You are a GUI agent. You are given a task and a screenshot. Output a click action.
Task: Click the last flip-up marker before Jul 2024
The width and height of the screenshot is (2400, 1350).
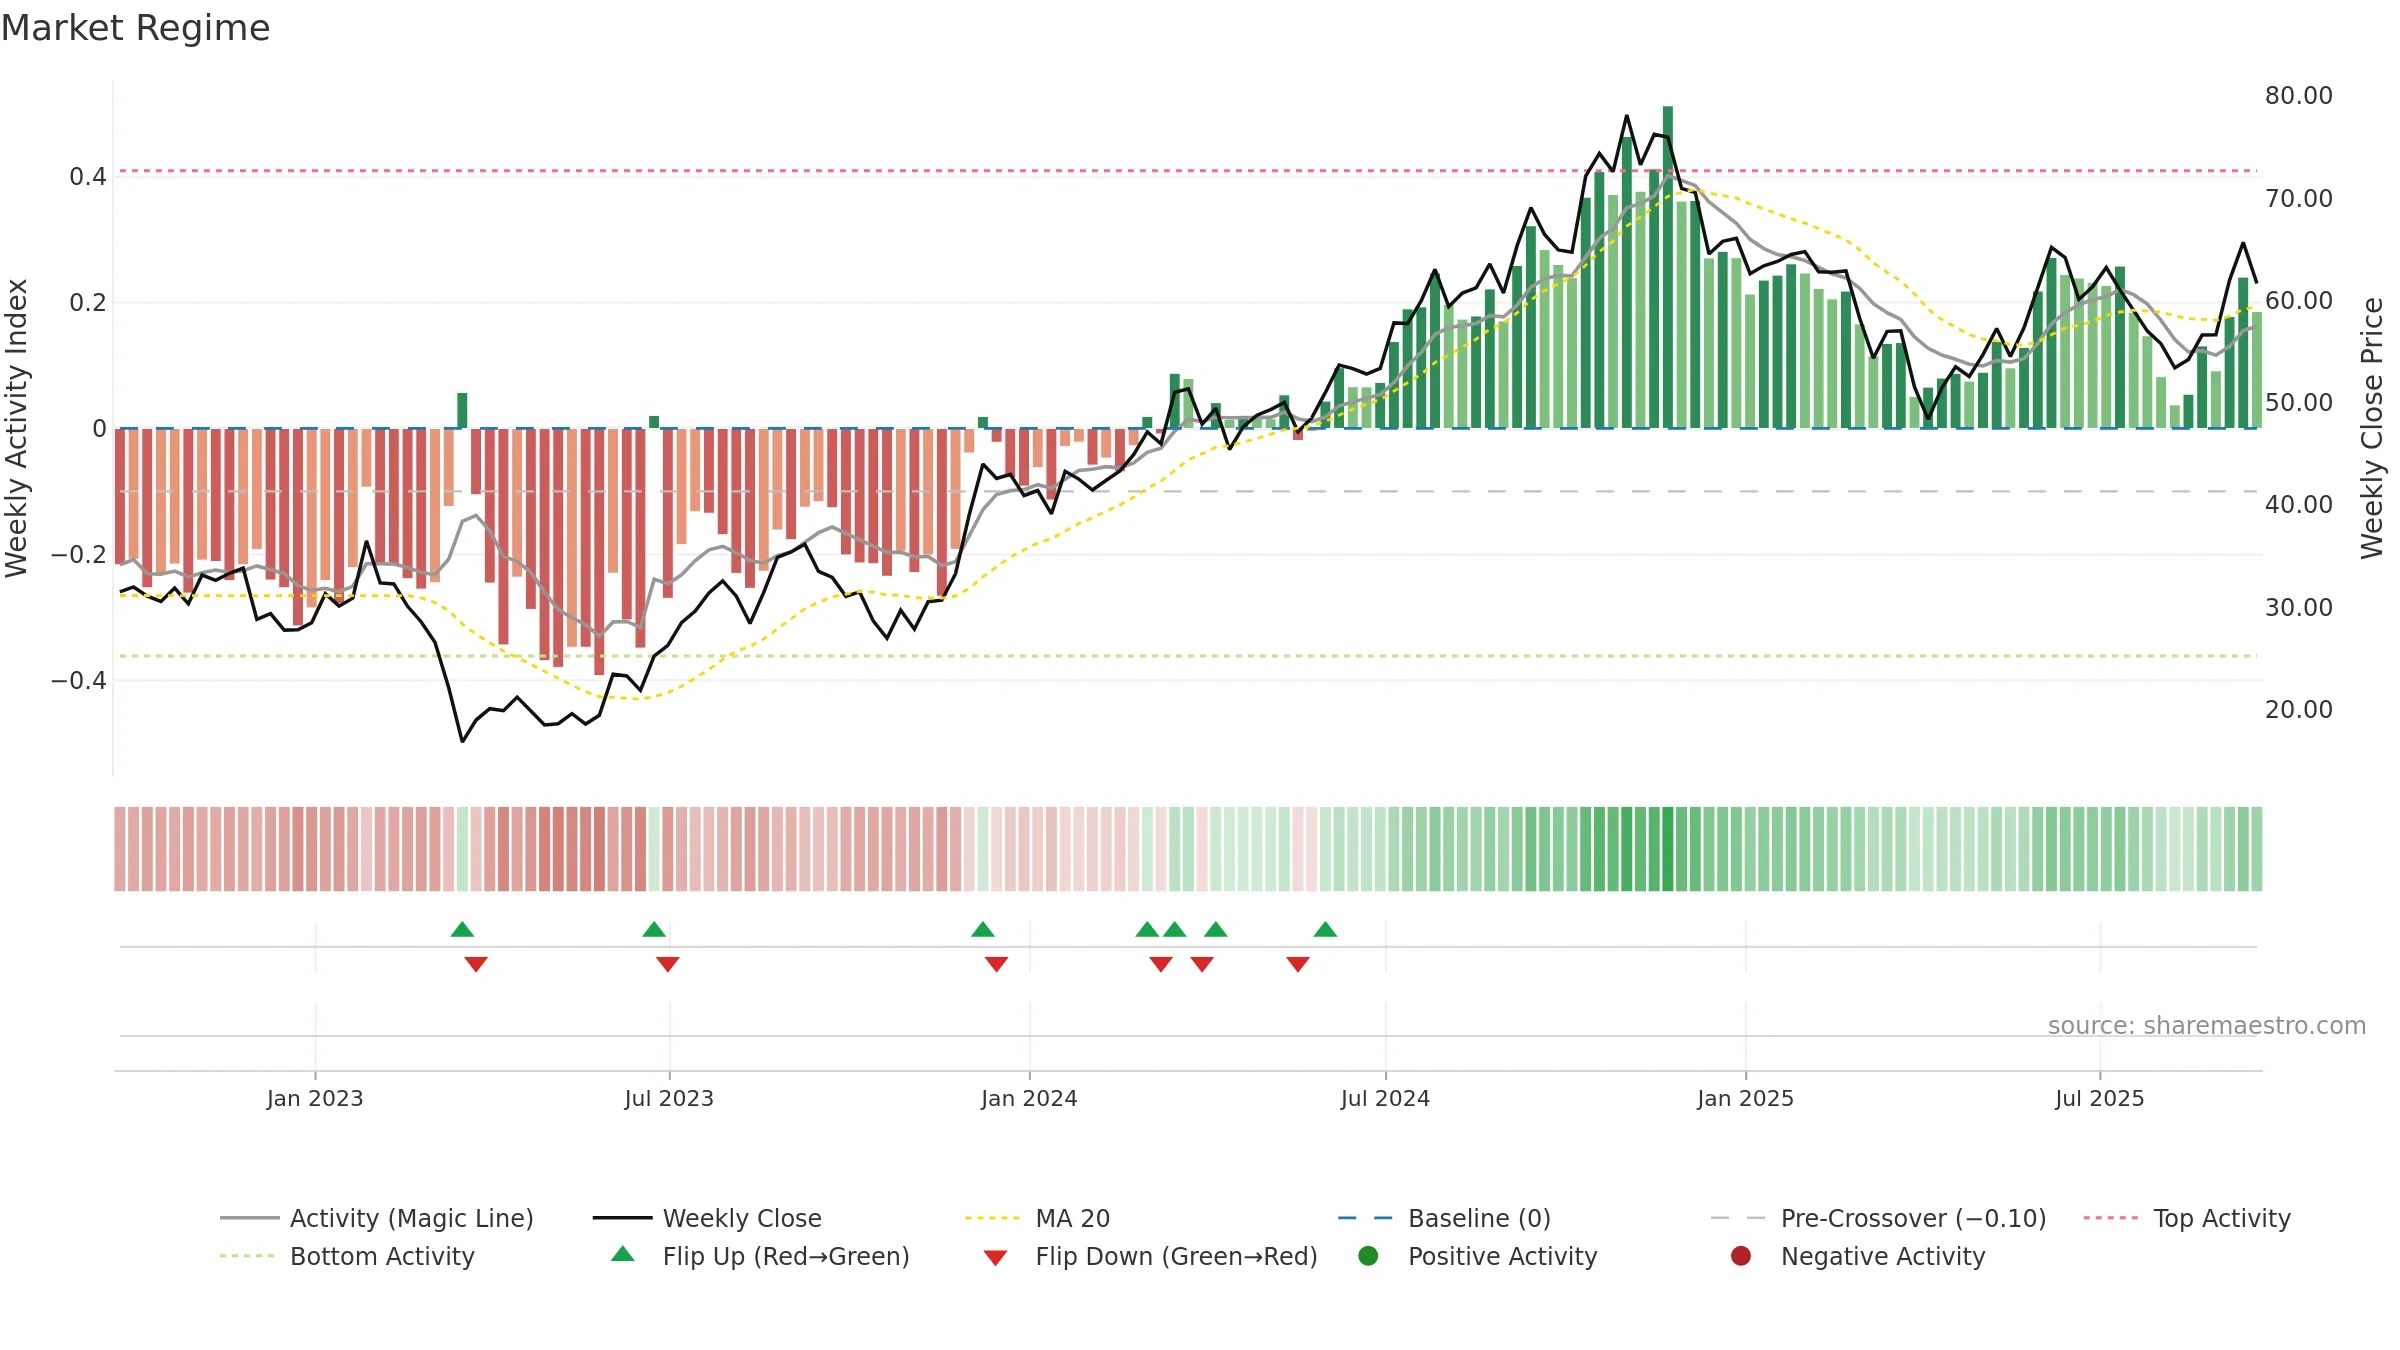click(1325, 929)
